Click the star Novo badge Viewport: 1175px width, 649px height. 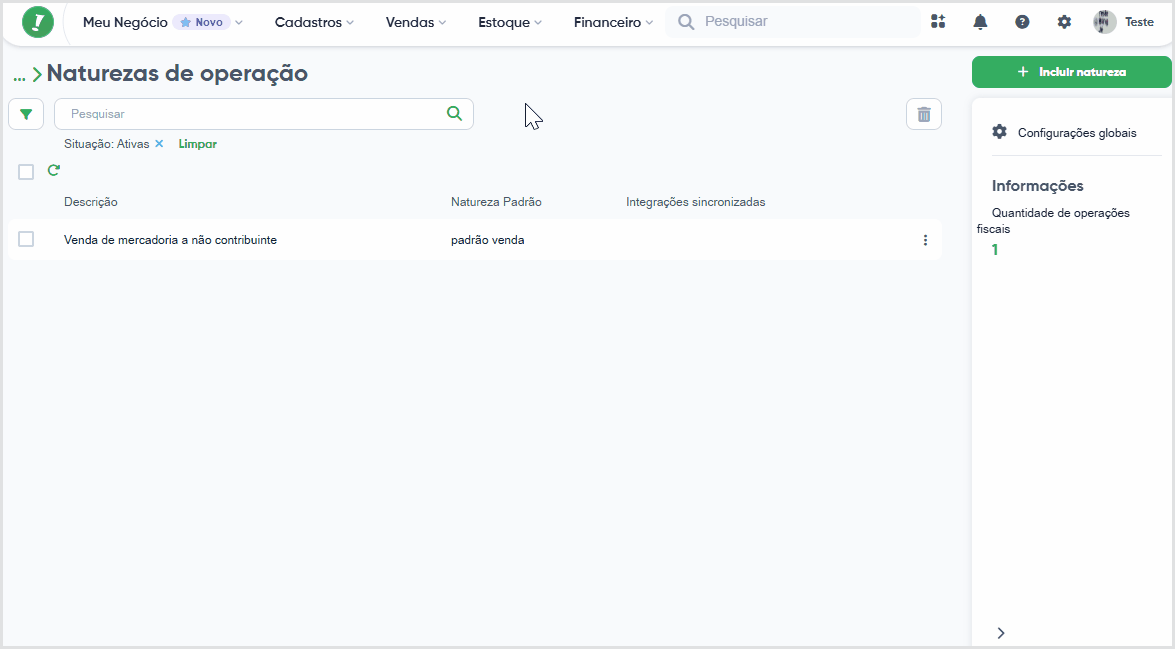click(202, 22)
